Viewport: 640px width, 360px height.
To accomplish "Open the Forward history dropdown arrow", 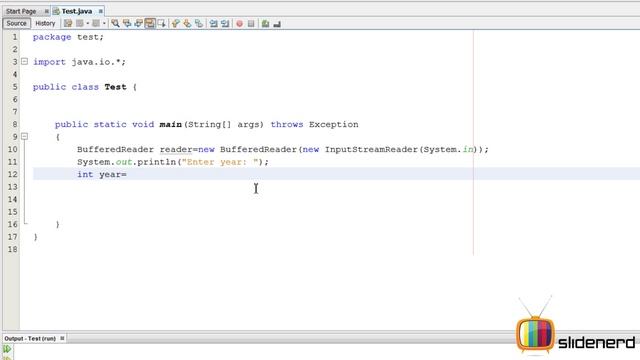I will (104, 24).
